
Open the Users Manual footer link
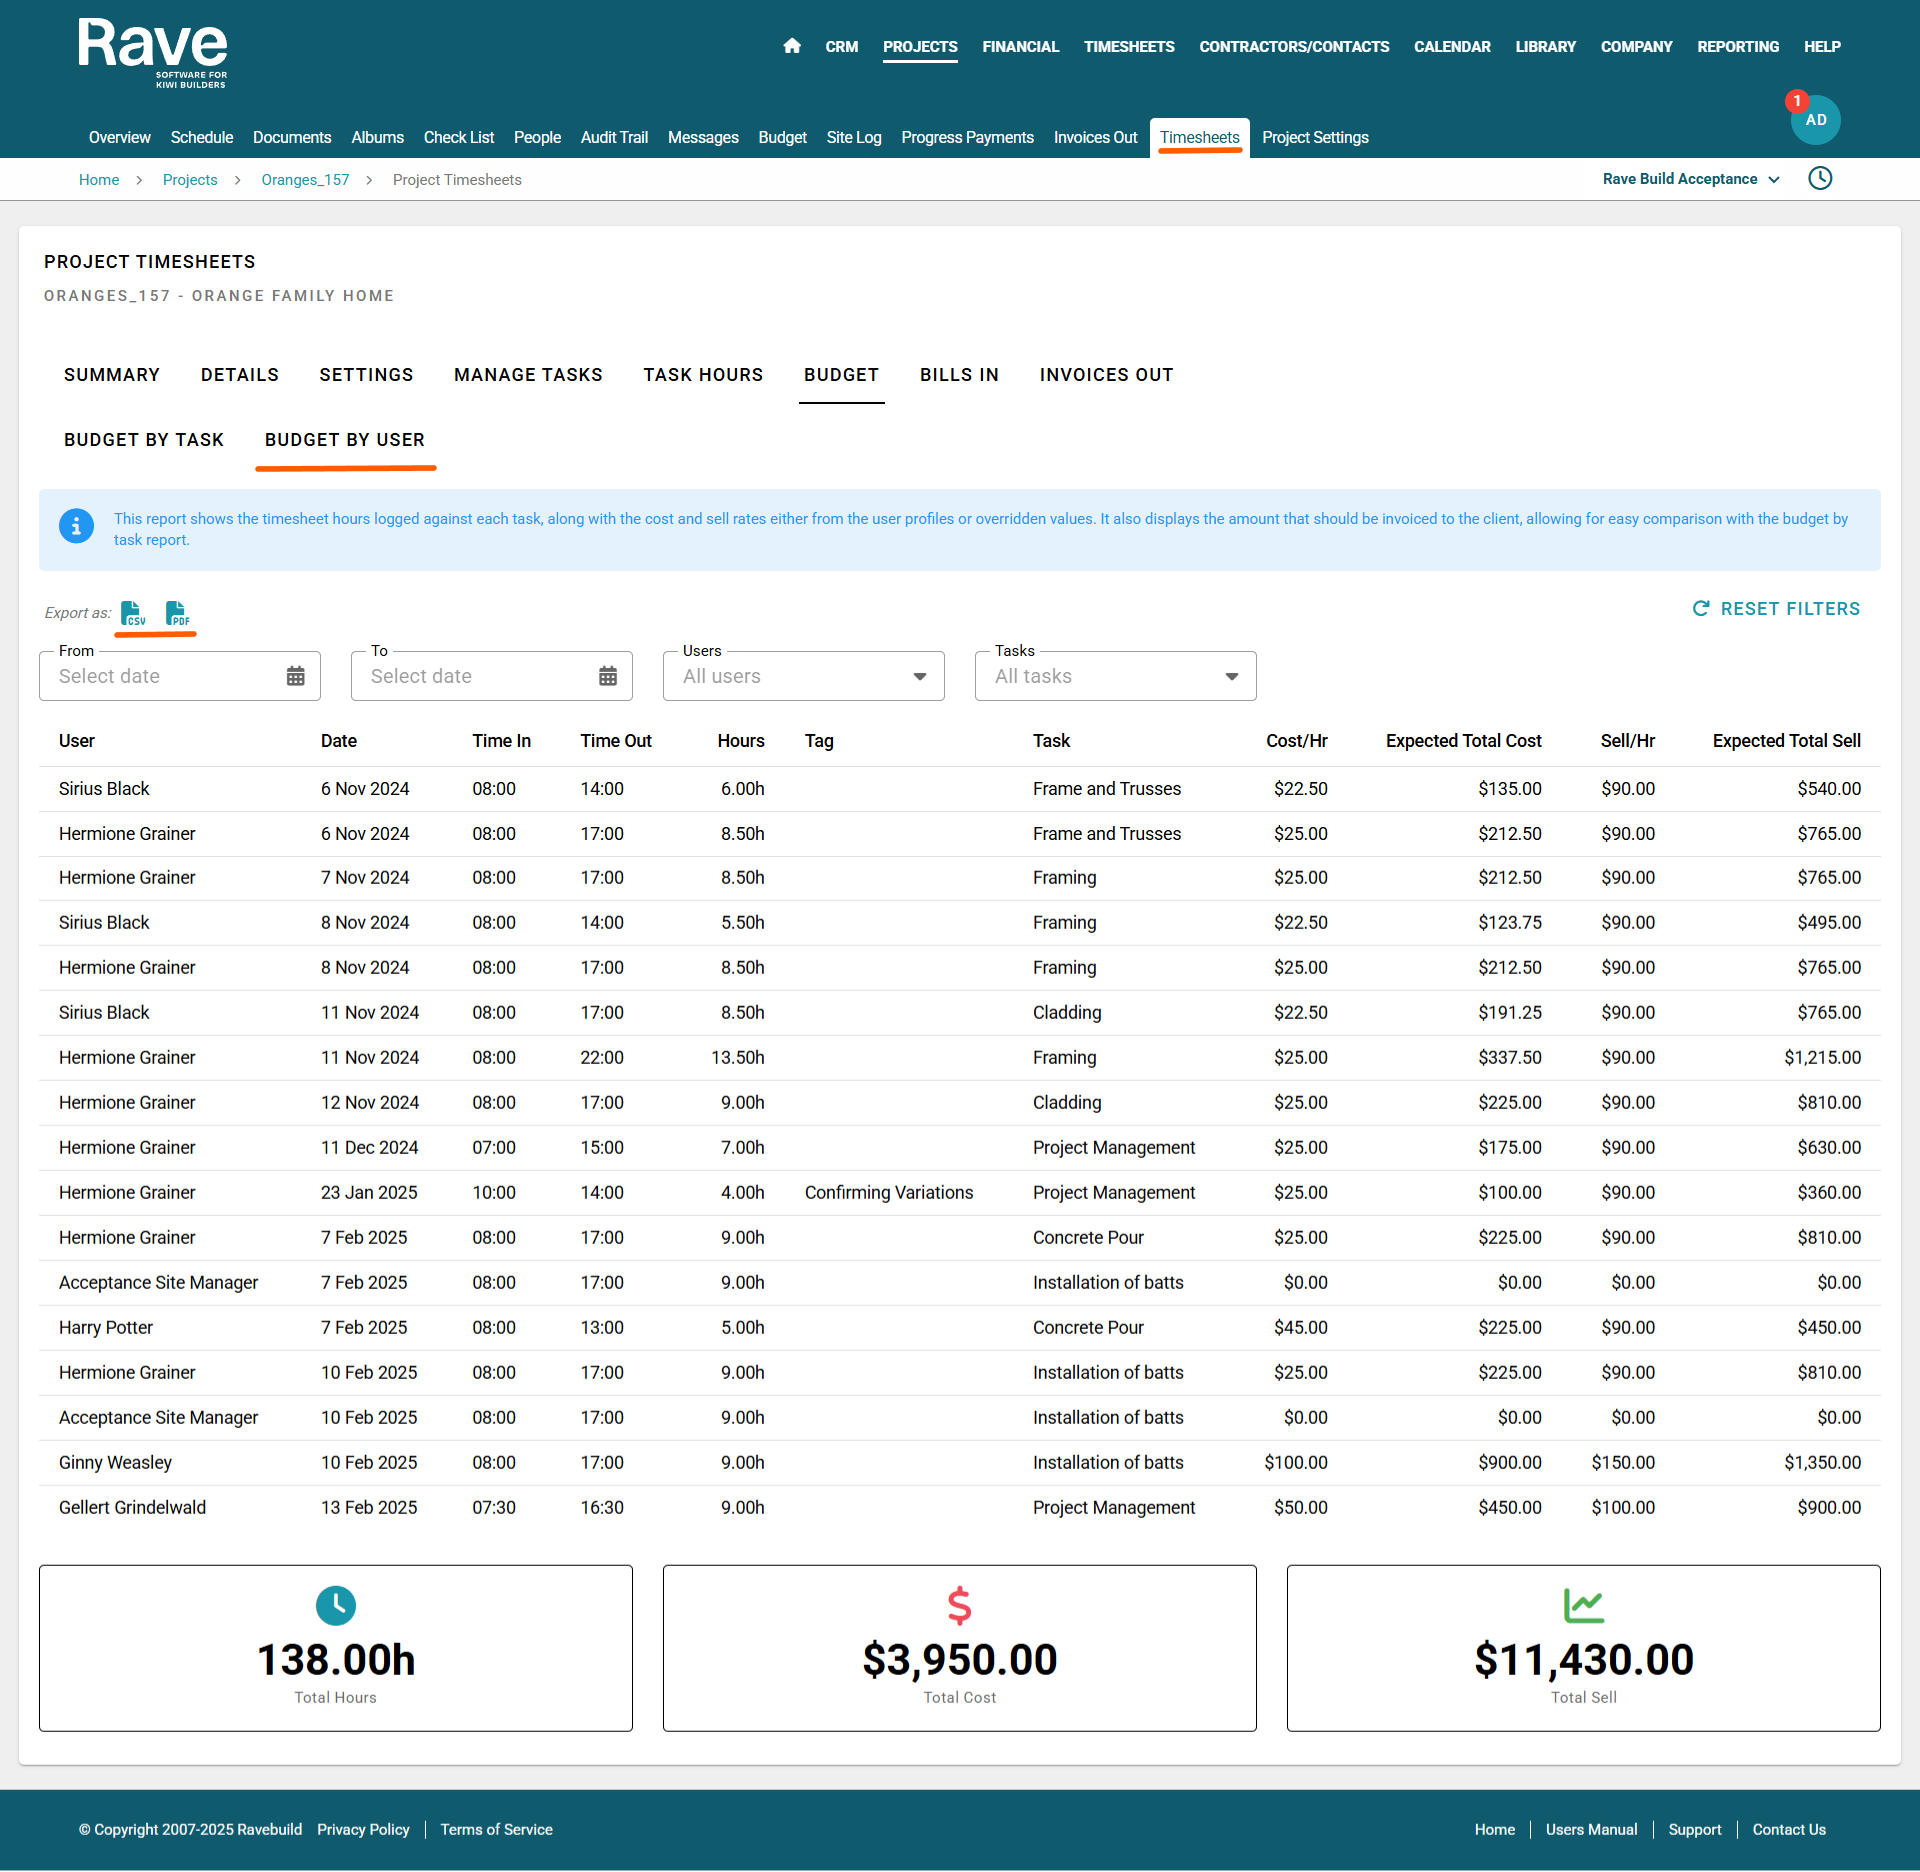(1591, 1830)
